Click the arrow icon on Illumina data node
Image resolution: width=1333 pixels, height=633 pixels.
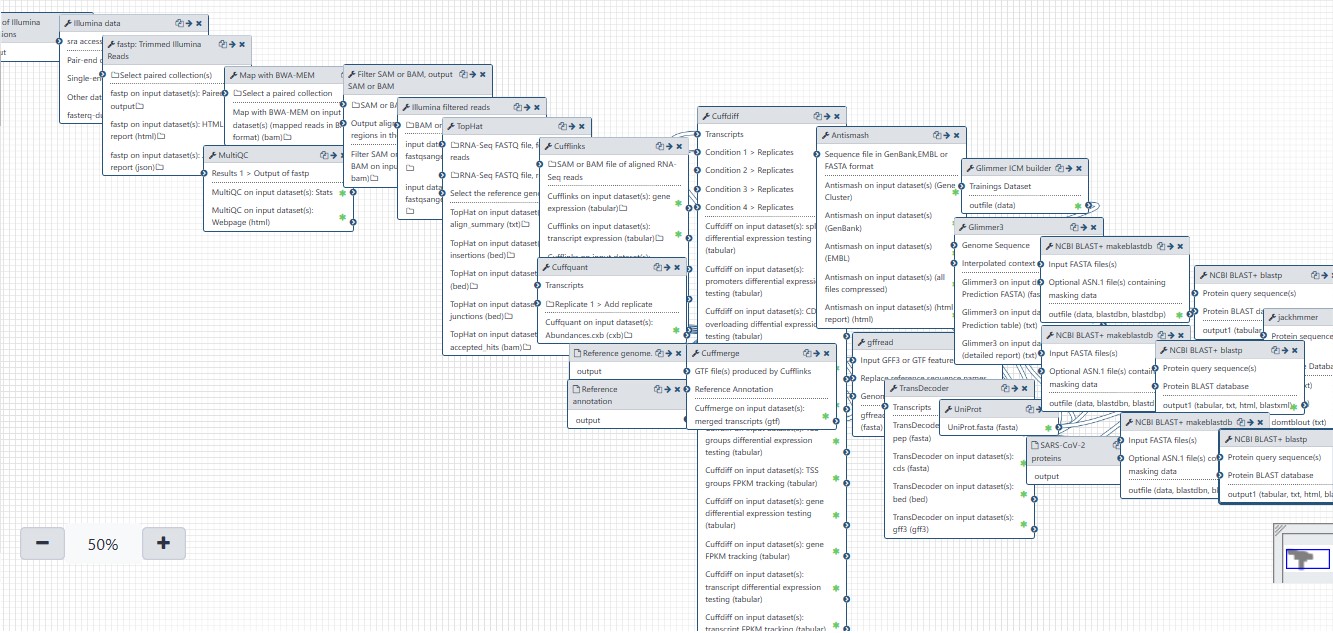(x=189, y=22)
